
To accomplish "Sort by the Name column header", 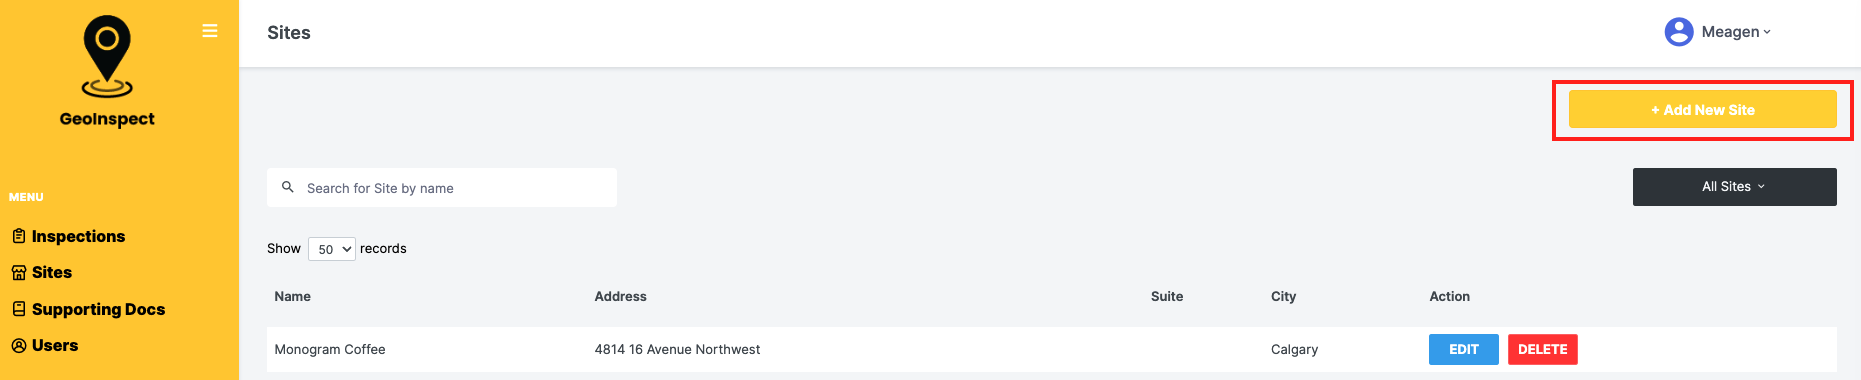I will point(293,296).
